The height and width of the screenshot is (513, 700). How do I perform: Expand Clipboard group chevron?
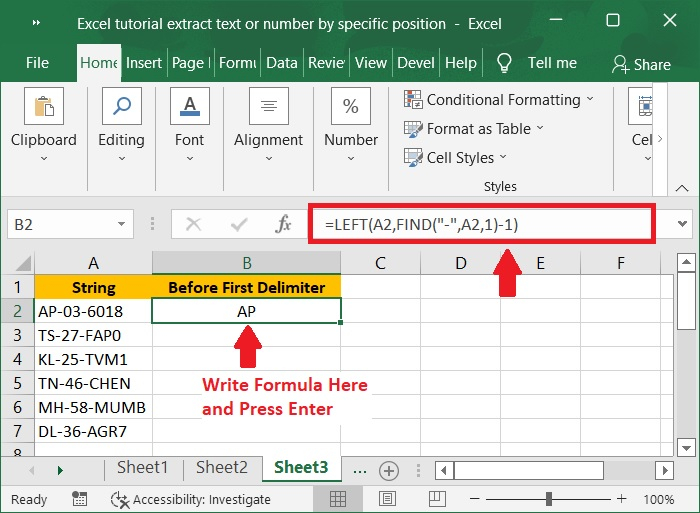point(44,158)
